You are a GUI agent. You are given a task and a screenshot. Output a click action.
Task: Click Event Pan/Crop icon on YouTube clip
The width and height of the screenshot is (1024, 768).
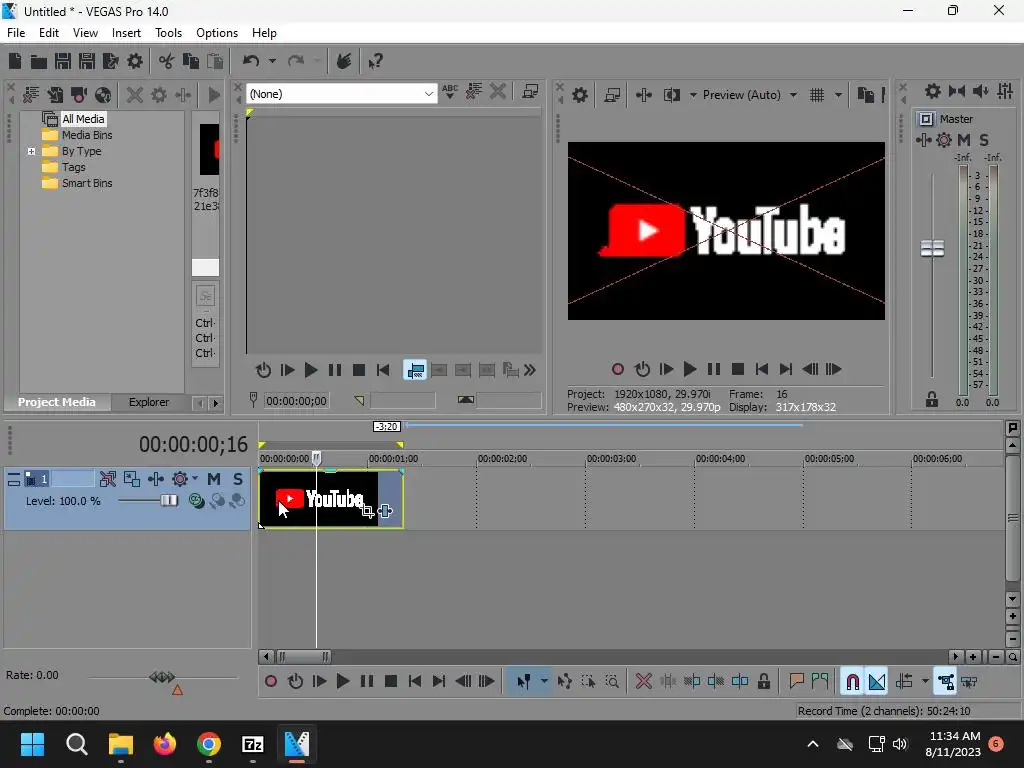(x=368, y=511)
